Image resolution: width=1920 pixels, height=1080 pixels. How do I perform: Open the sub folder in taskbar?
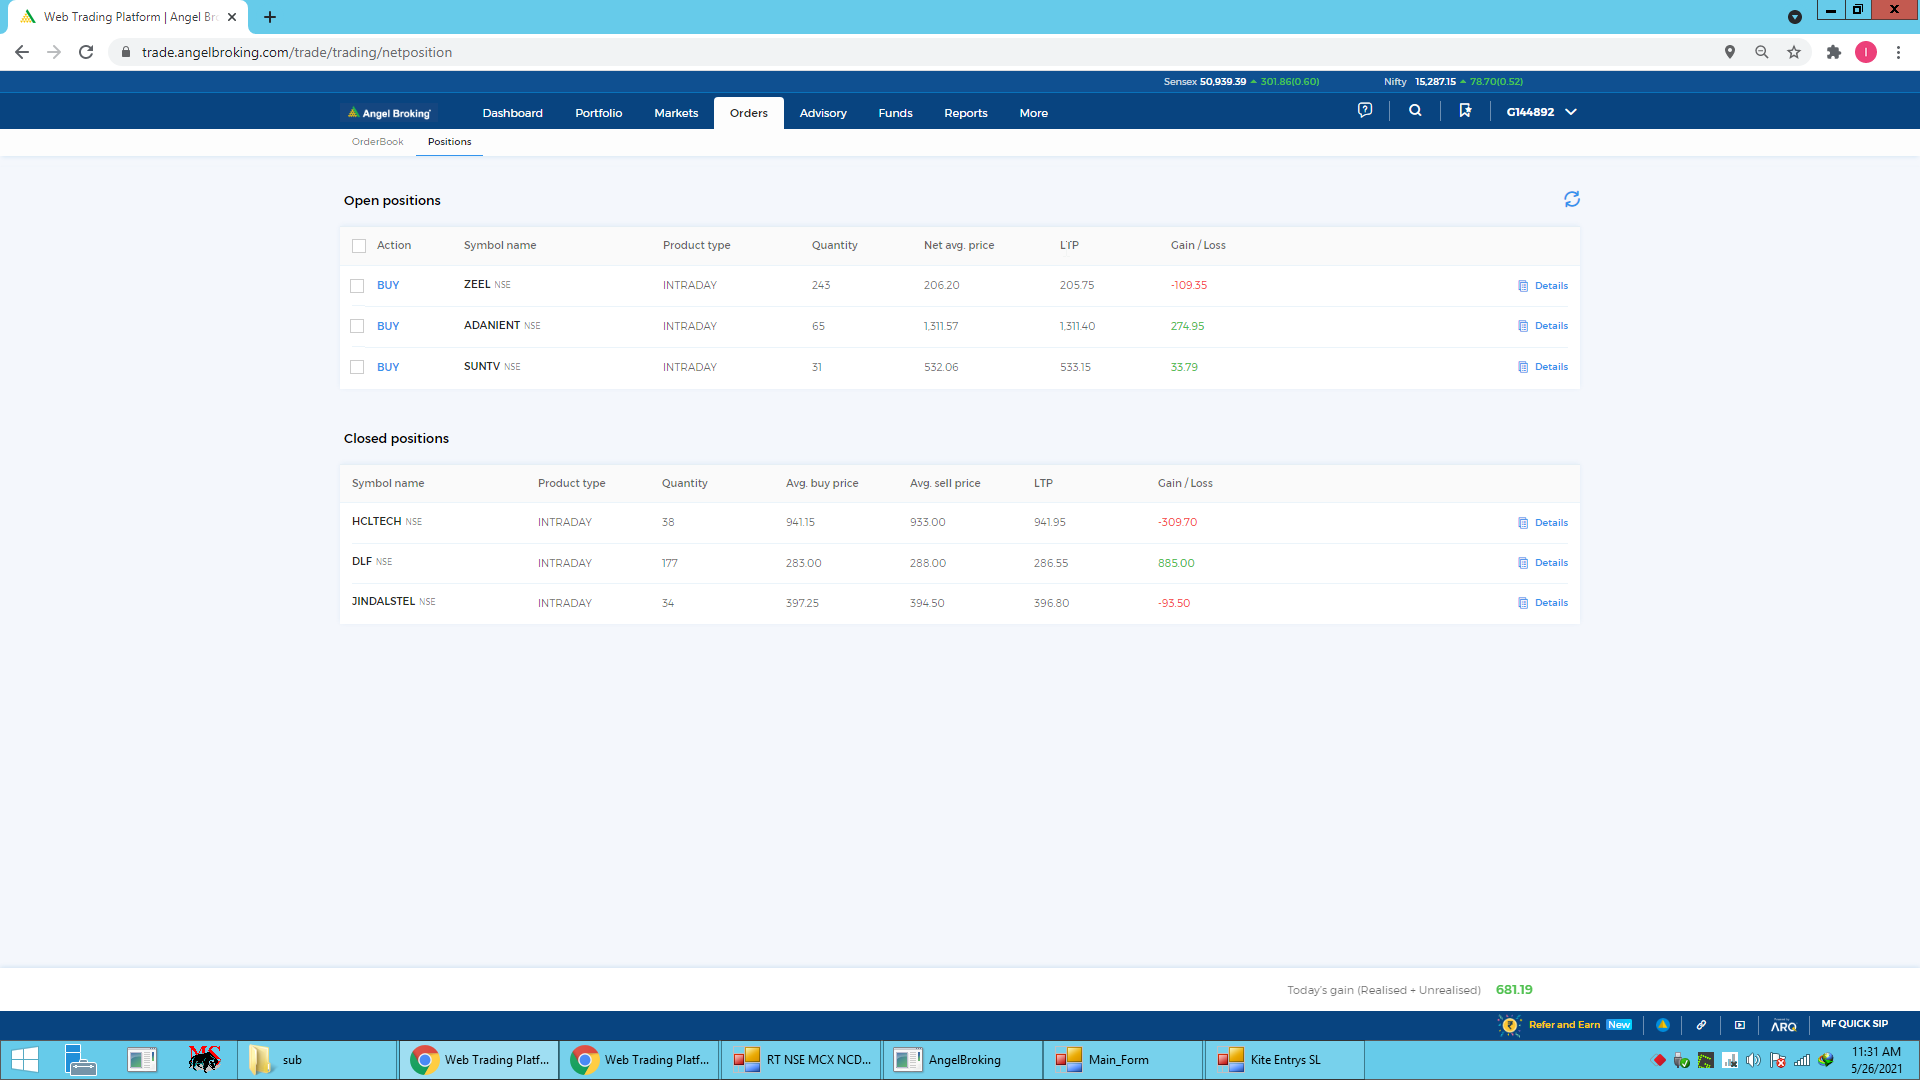317,1060
